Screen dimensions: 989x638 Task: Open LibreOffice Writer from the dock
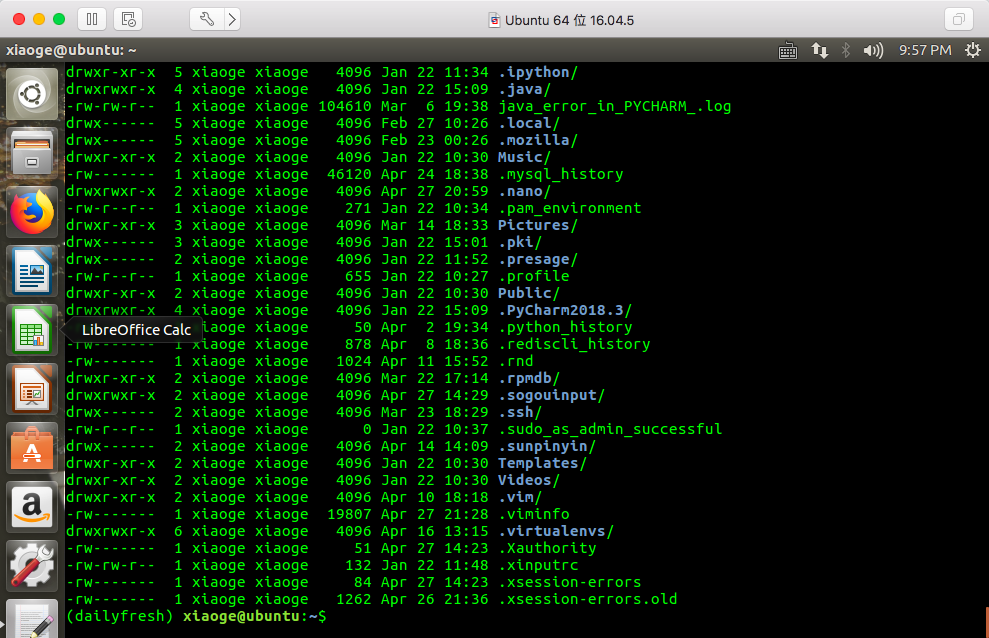coord(32,272)
